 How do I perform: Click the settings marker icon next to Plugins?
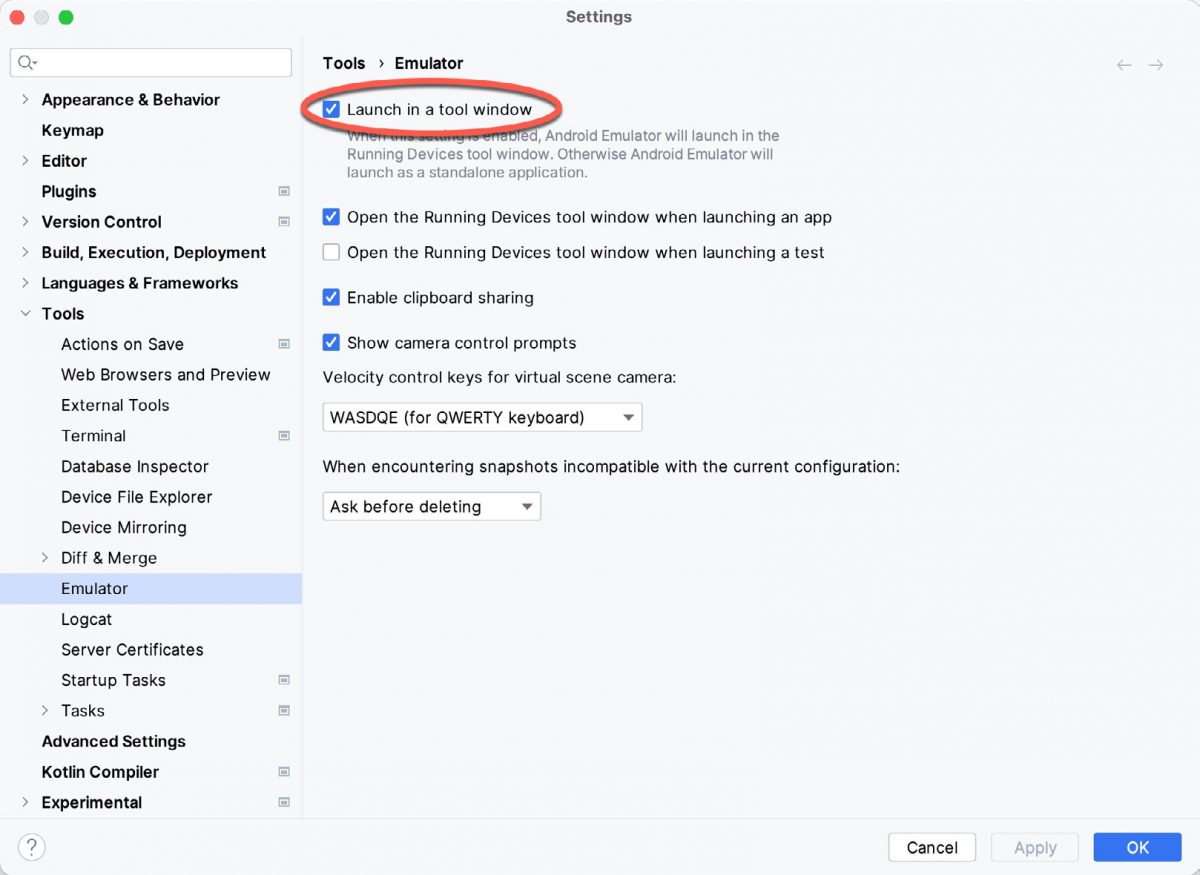click(284, 191)
